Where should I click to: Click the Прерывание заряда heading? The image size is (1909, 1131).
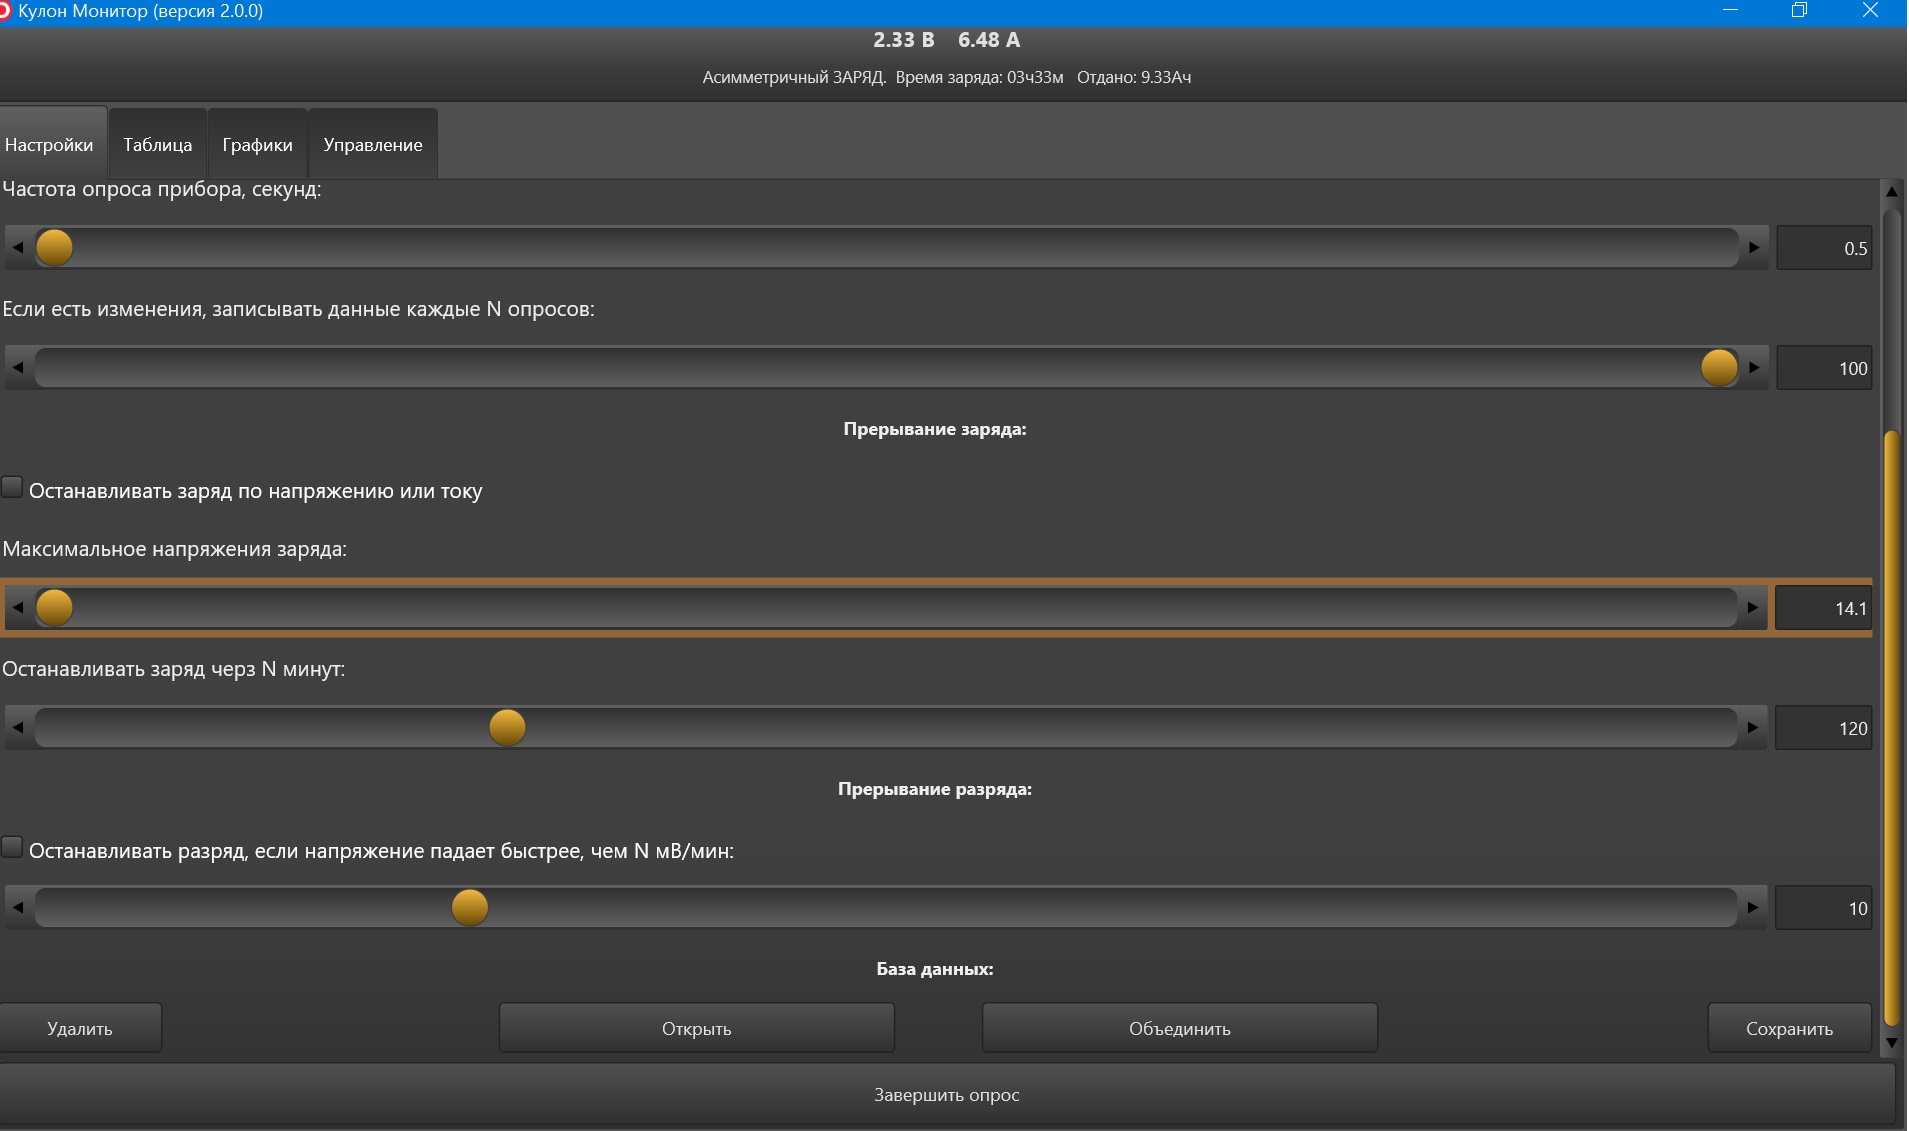click(x=935, y=429)
